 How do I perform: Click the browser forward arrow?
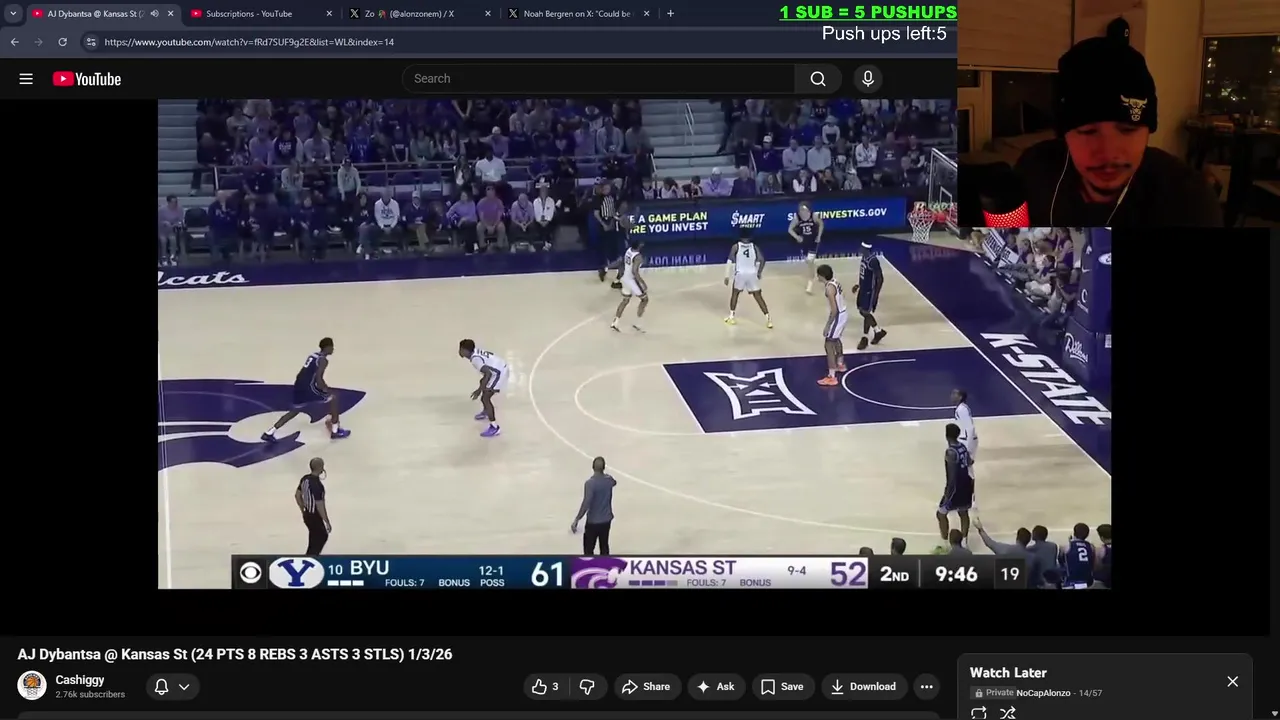click(x=38, y=42)
